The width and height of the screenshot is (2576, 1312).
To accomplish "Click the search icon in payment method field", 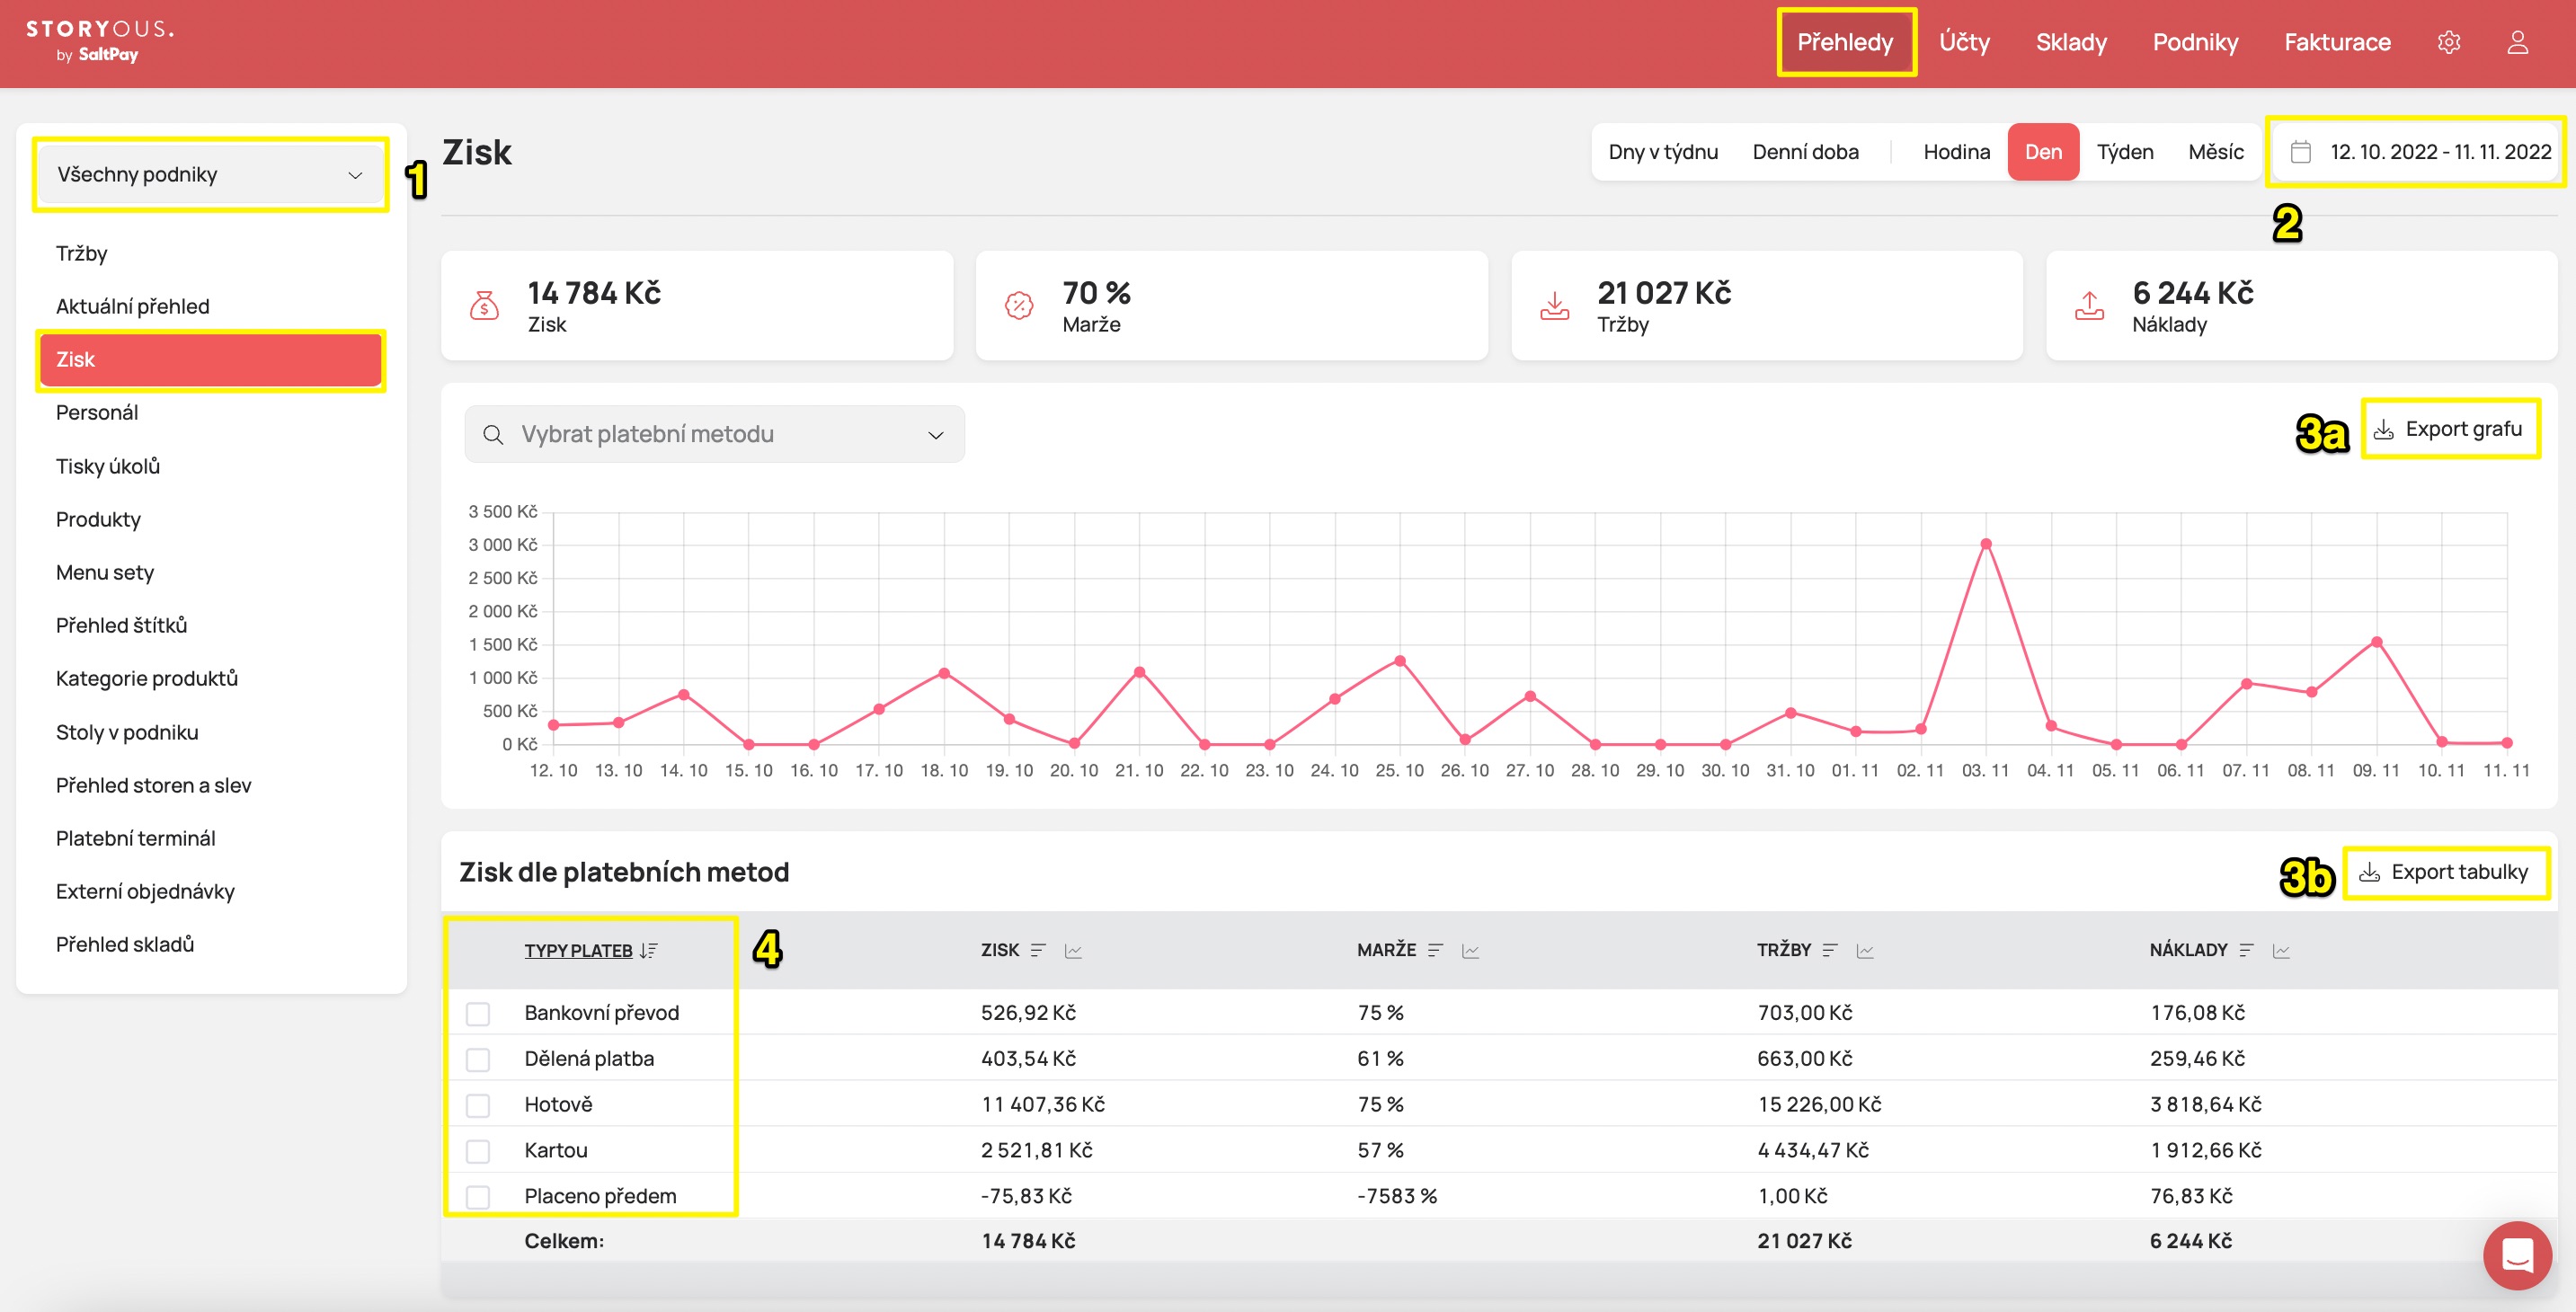I will point(493,434).
